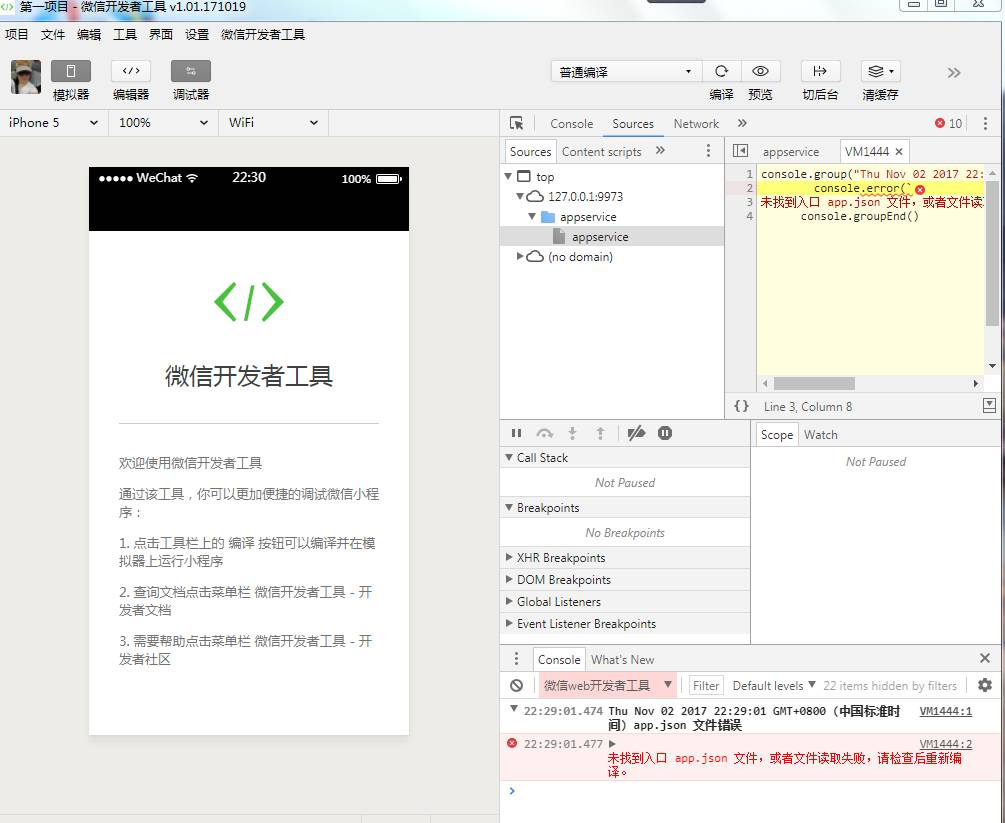
Task: Toggle pause on exceptions icon
Action: (x=665, y=433)
